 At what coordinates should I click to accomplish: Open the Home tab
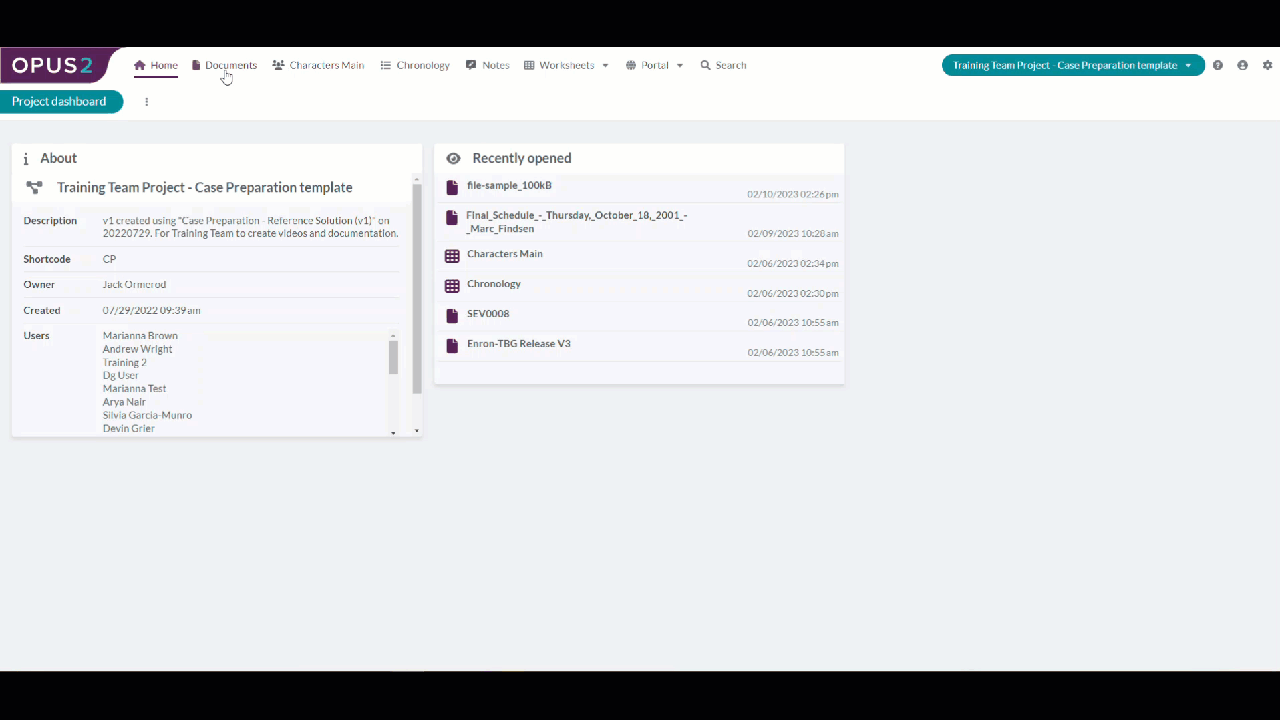coord(156,65)
